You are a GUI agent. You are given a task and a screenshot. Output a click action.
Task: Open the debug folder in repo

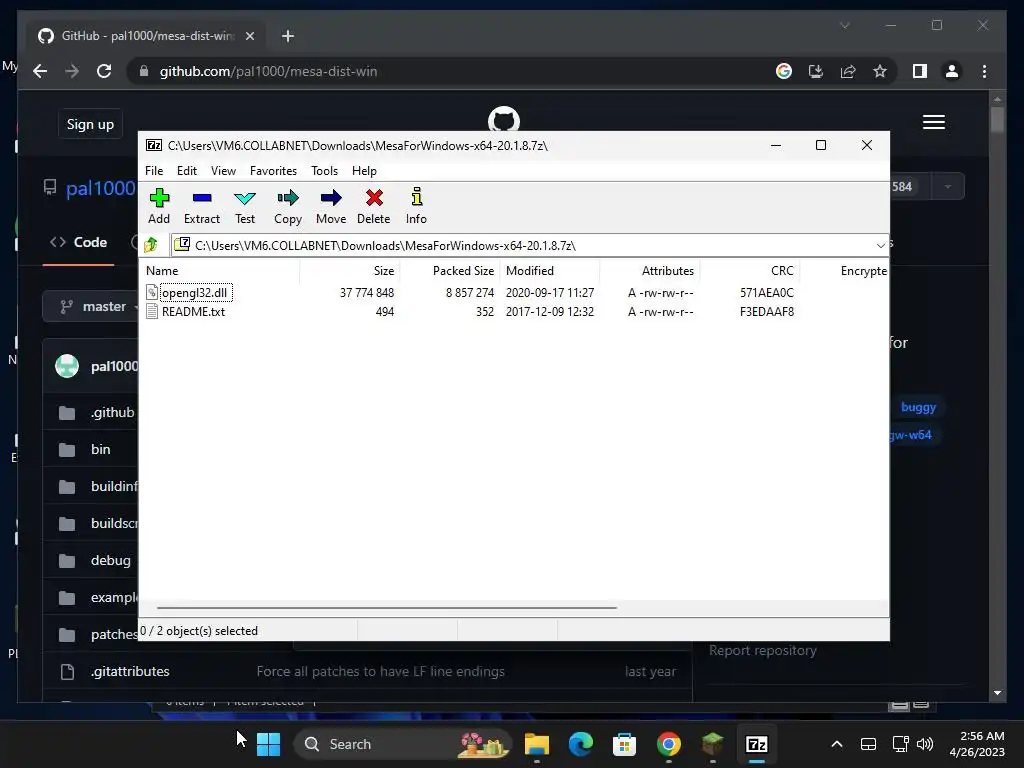pyautogui.click(x=110, y=560)
